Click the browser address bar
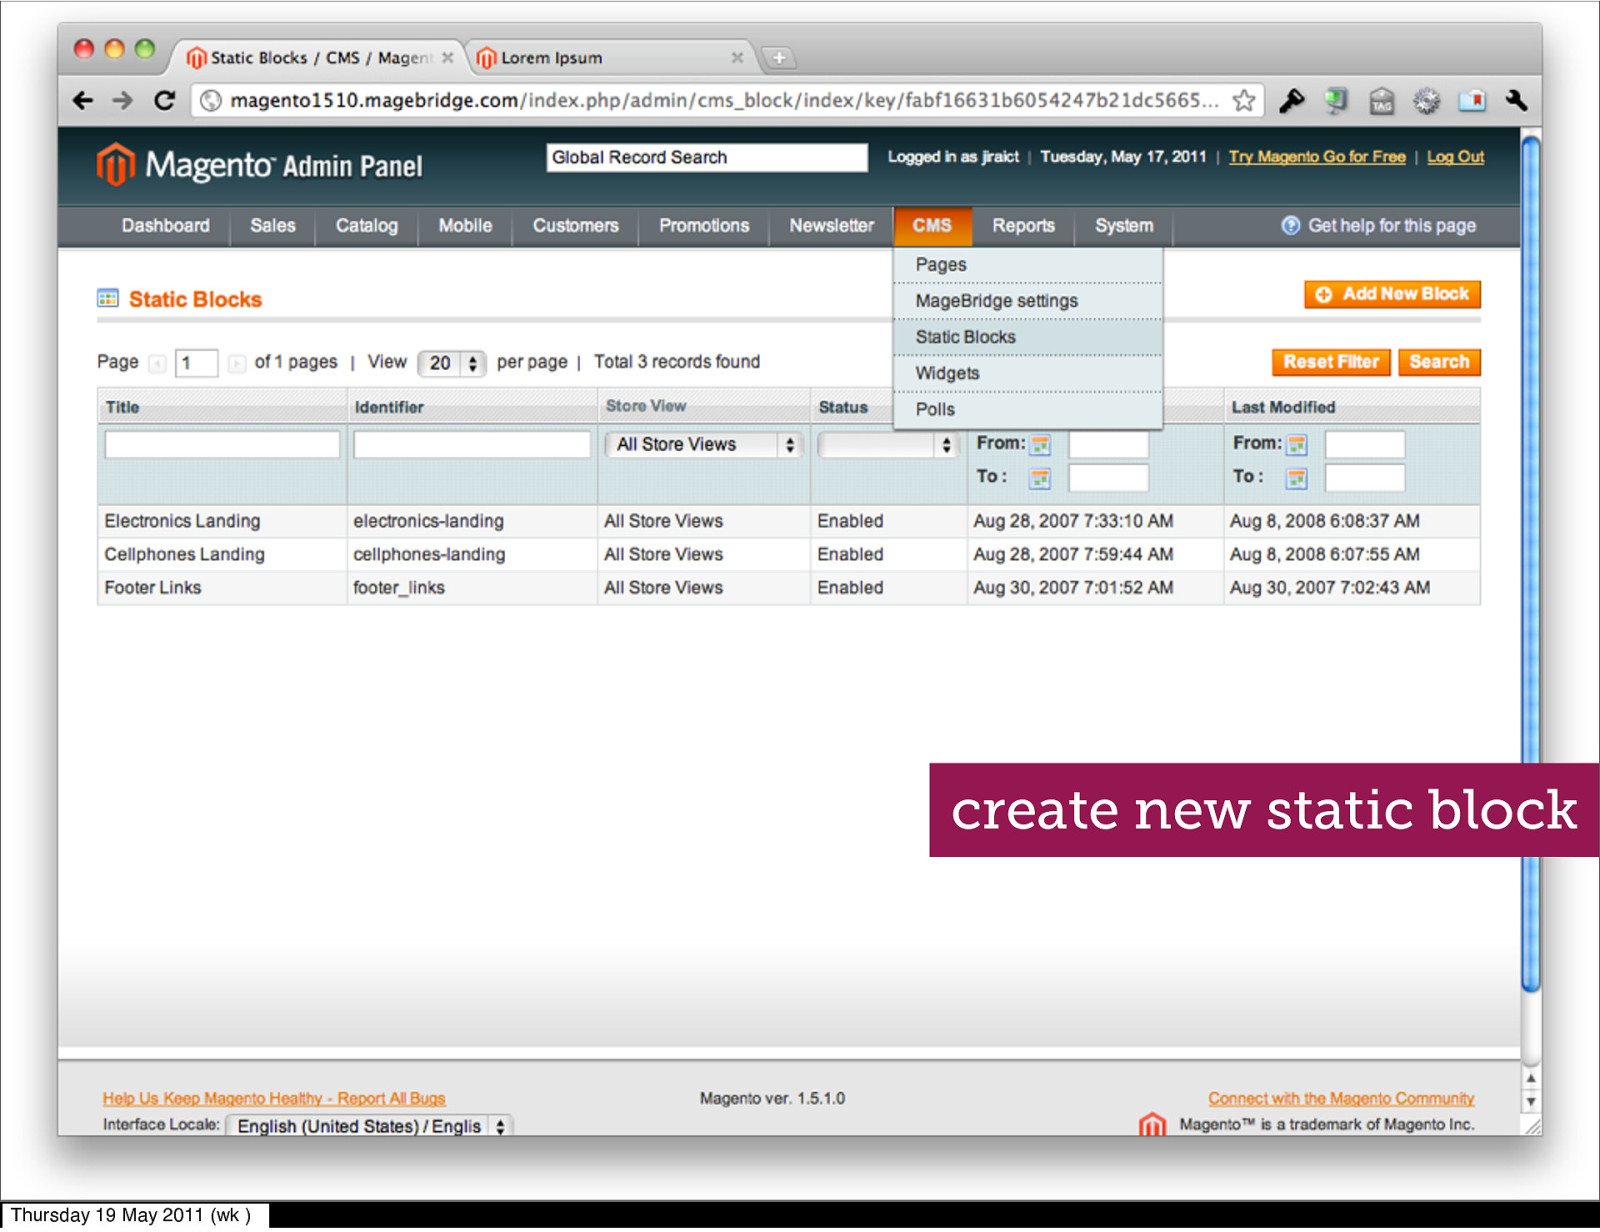This screenshot has width=1600, height=1232. [x=725, y=100]
